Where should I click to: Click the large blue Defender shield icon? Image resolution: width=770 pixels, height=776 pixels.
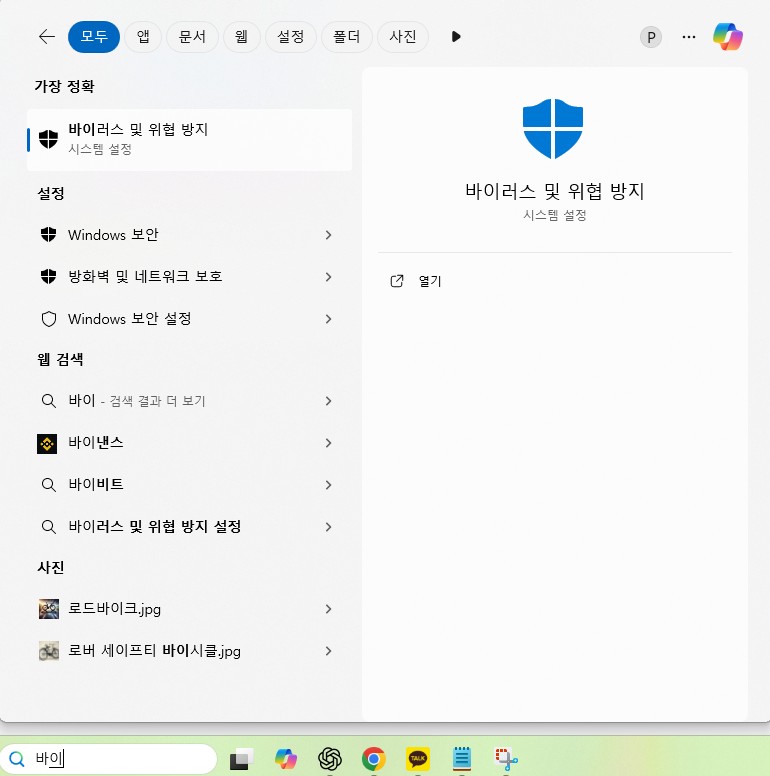[553, 129]
